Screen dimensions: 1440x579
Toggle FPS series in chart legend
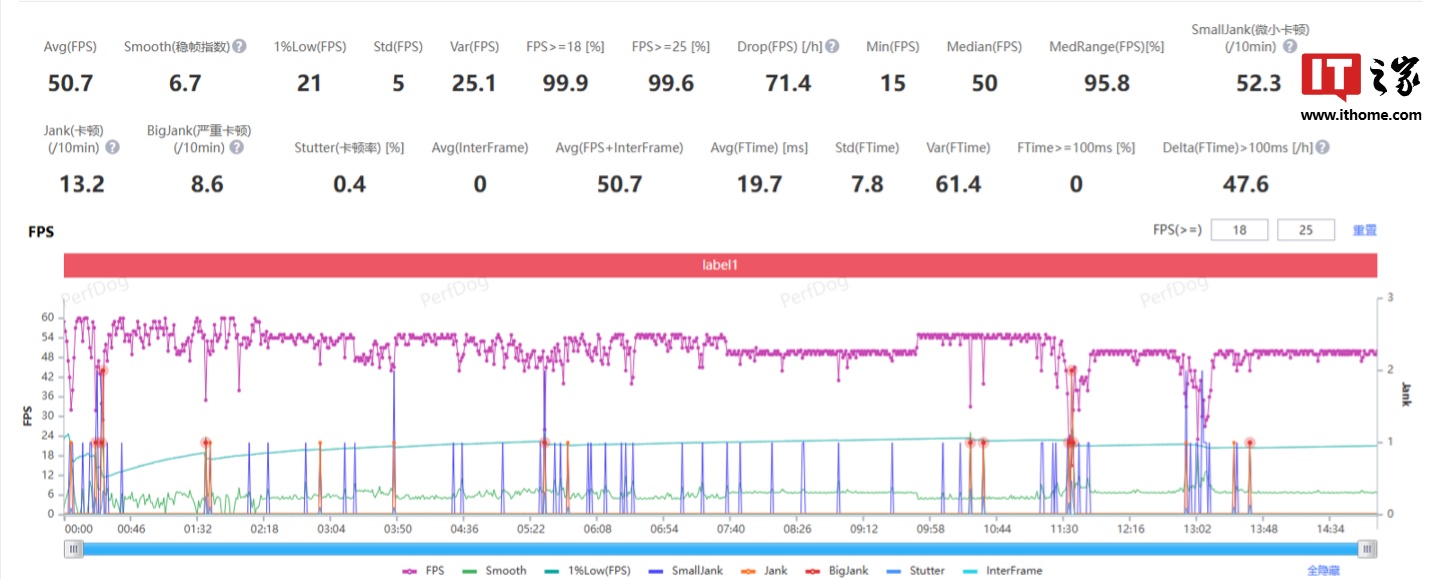(x=423, y=570)
